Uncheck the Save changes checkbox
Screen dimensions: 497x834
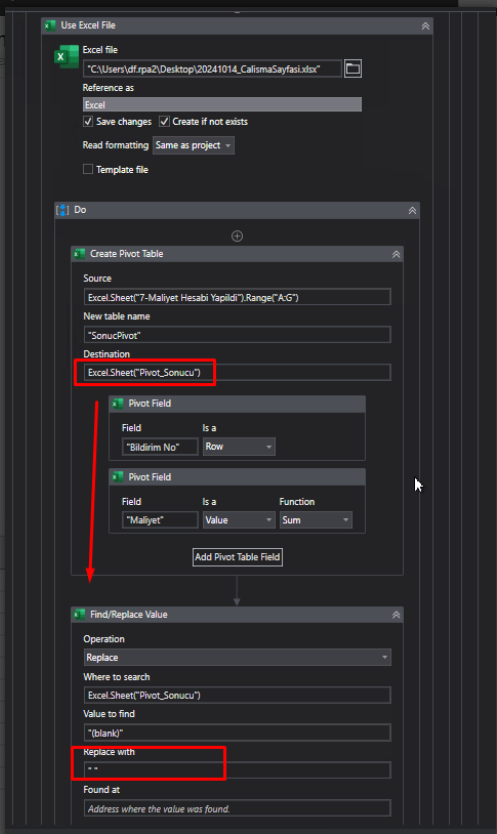(x=88, y=122)
